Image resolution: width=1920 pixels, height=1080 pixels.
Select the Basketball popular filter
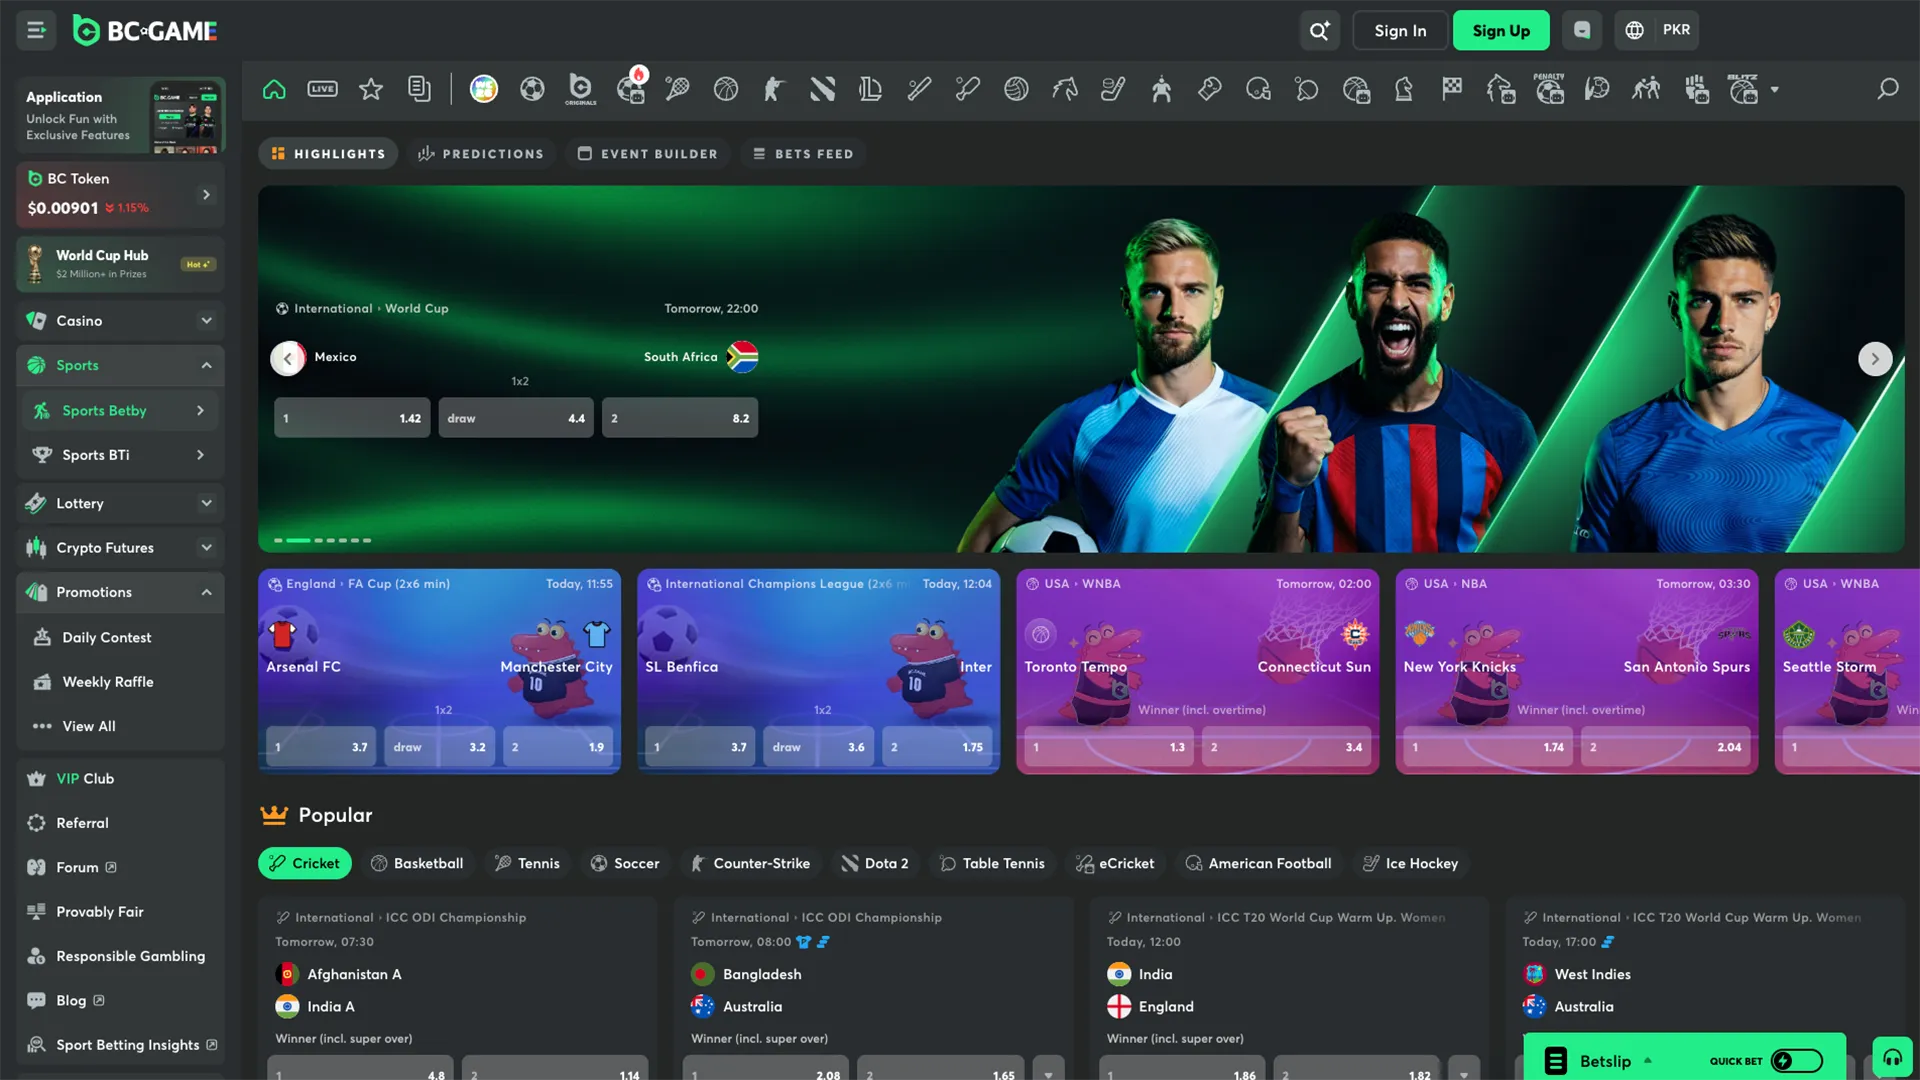click(x=417, y=863)
